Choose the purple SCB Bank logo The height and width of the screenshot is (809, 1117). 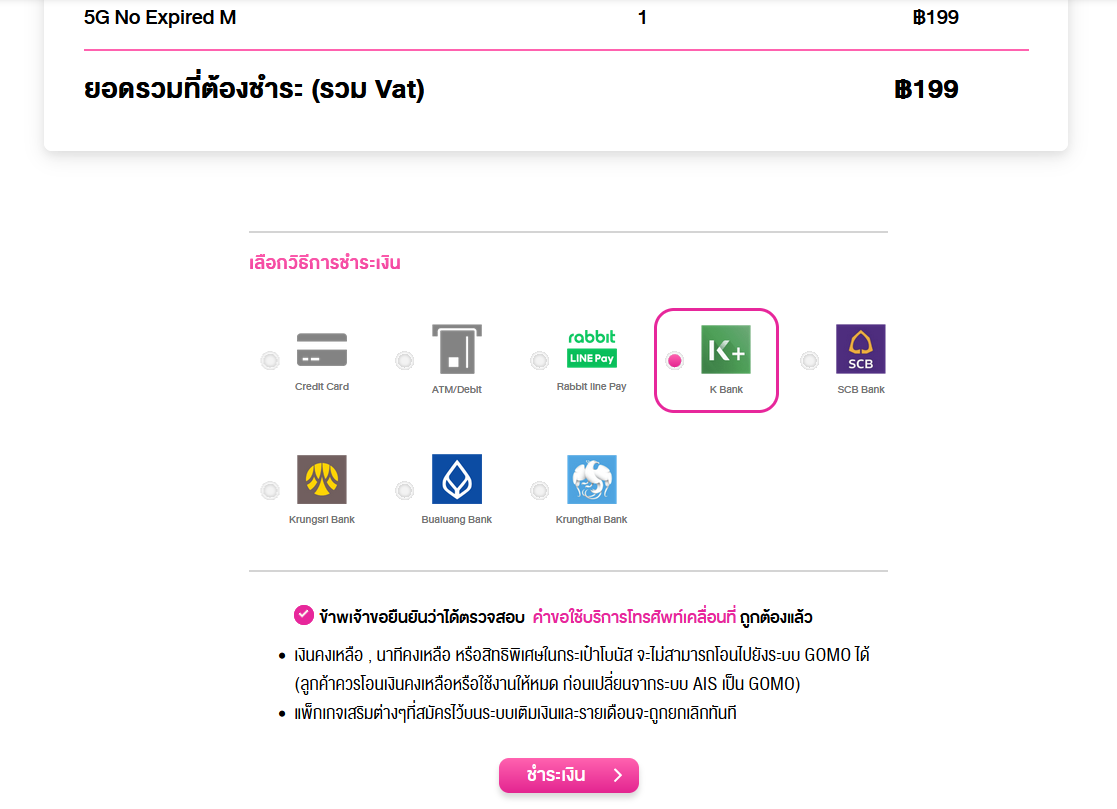pos(861,349)
